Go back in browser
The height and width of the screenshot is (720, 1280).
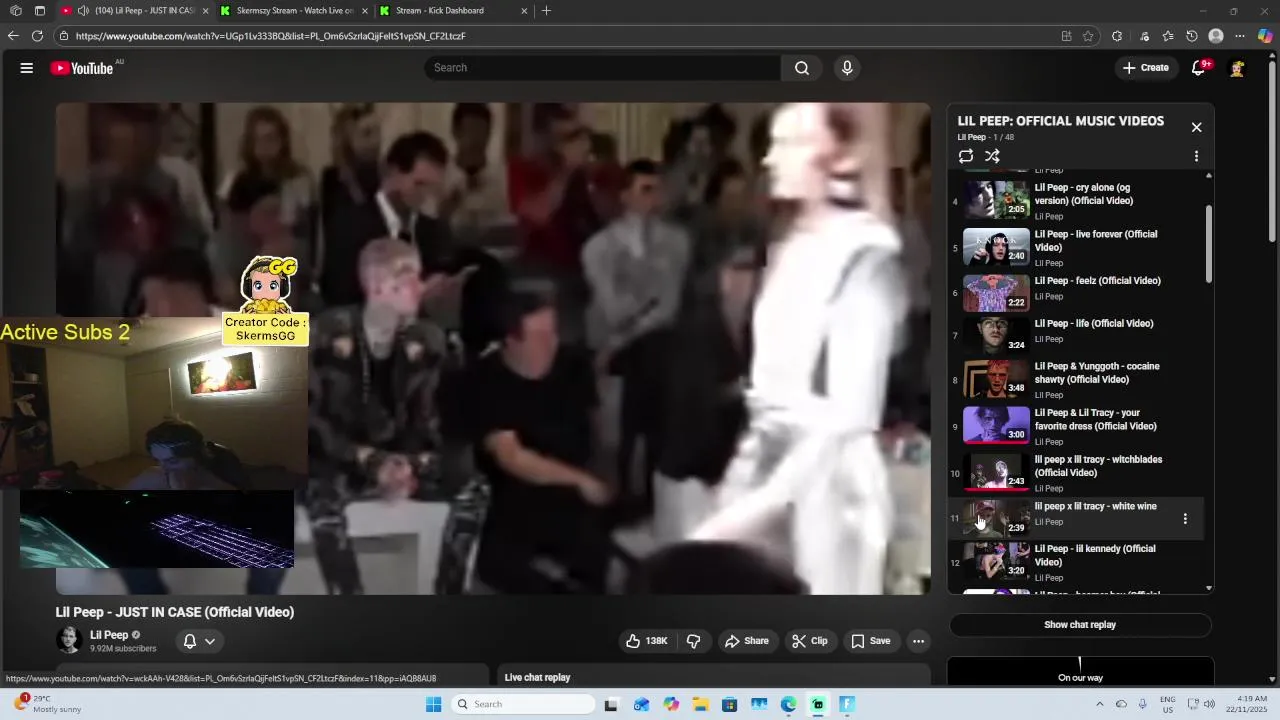click(13, 36)
